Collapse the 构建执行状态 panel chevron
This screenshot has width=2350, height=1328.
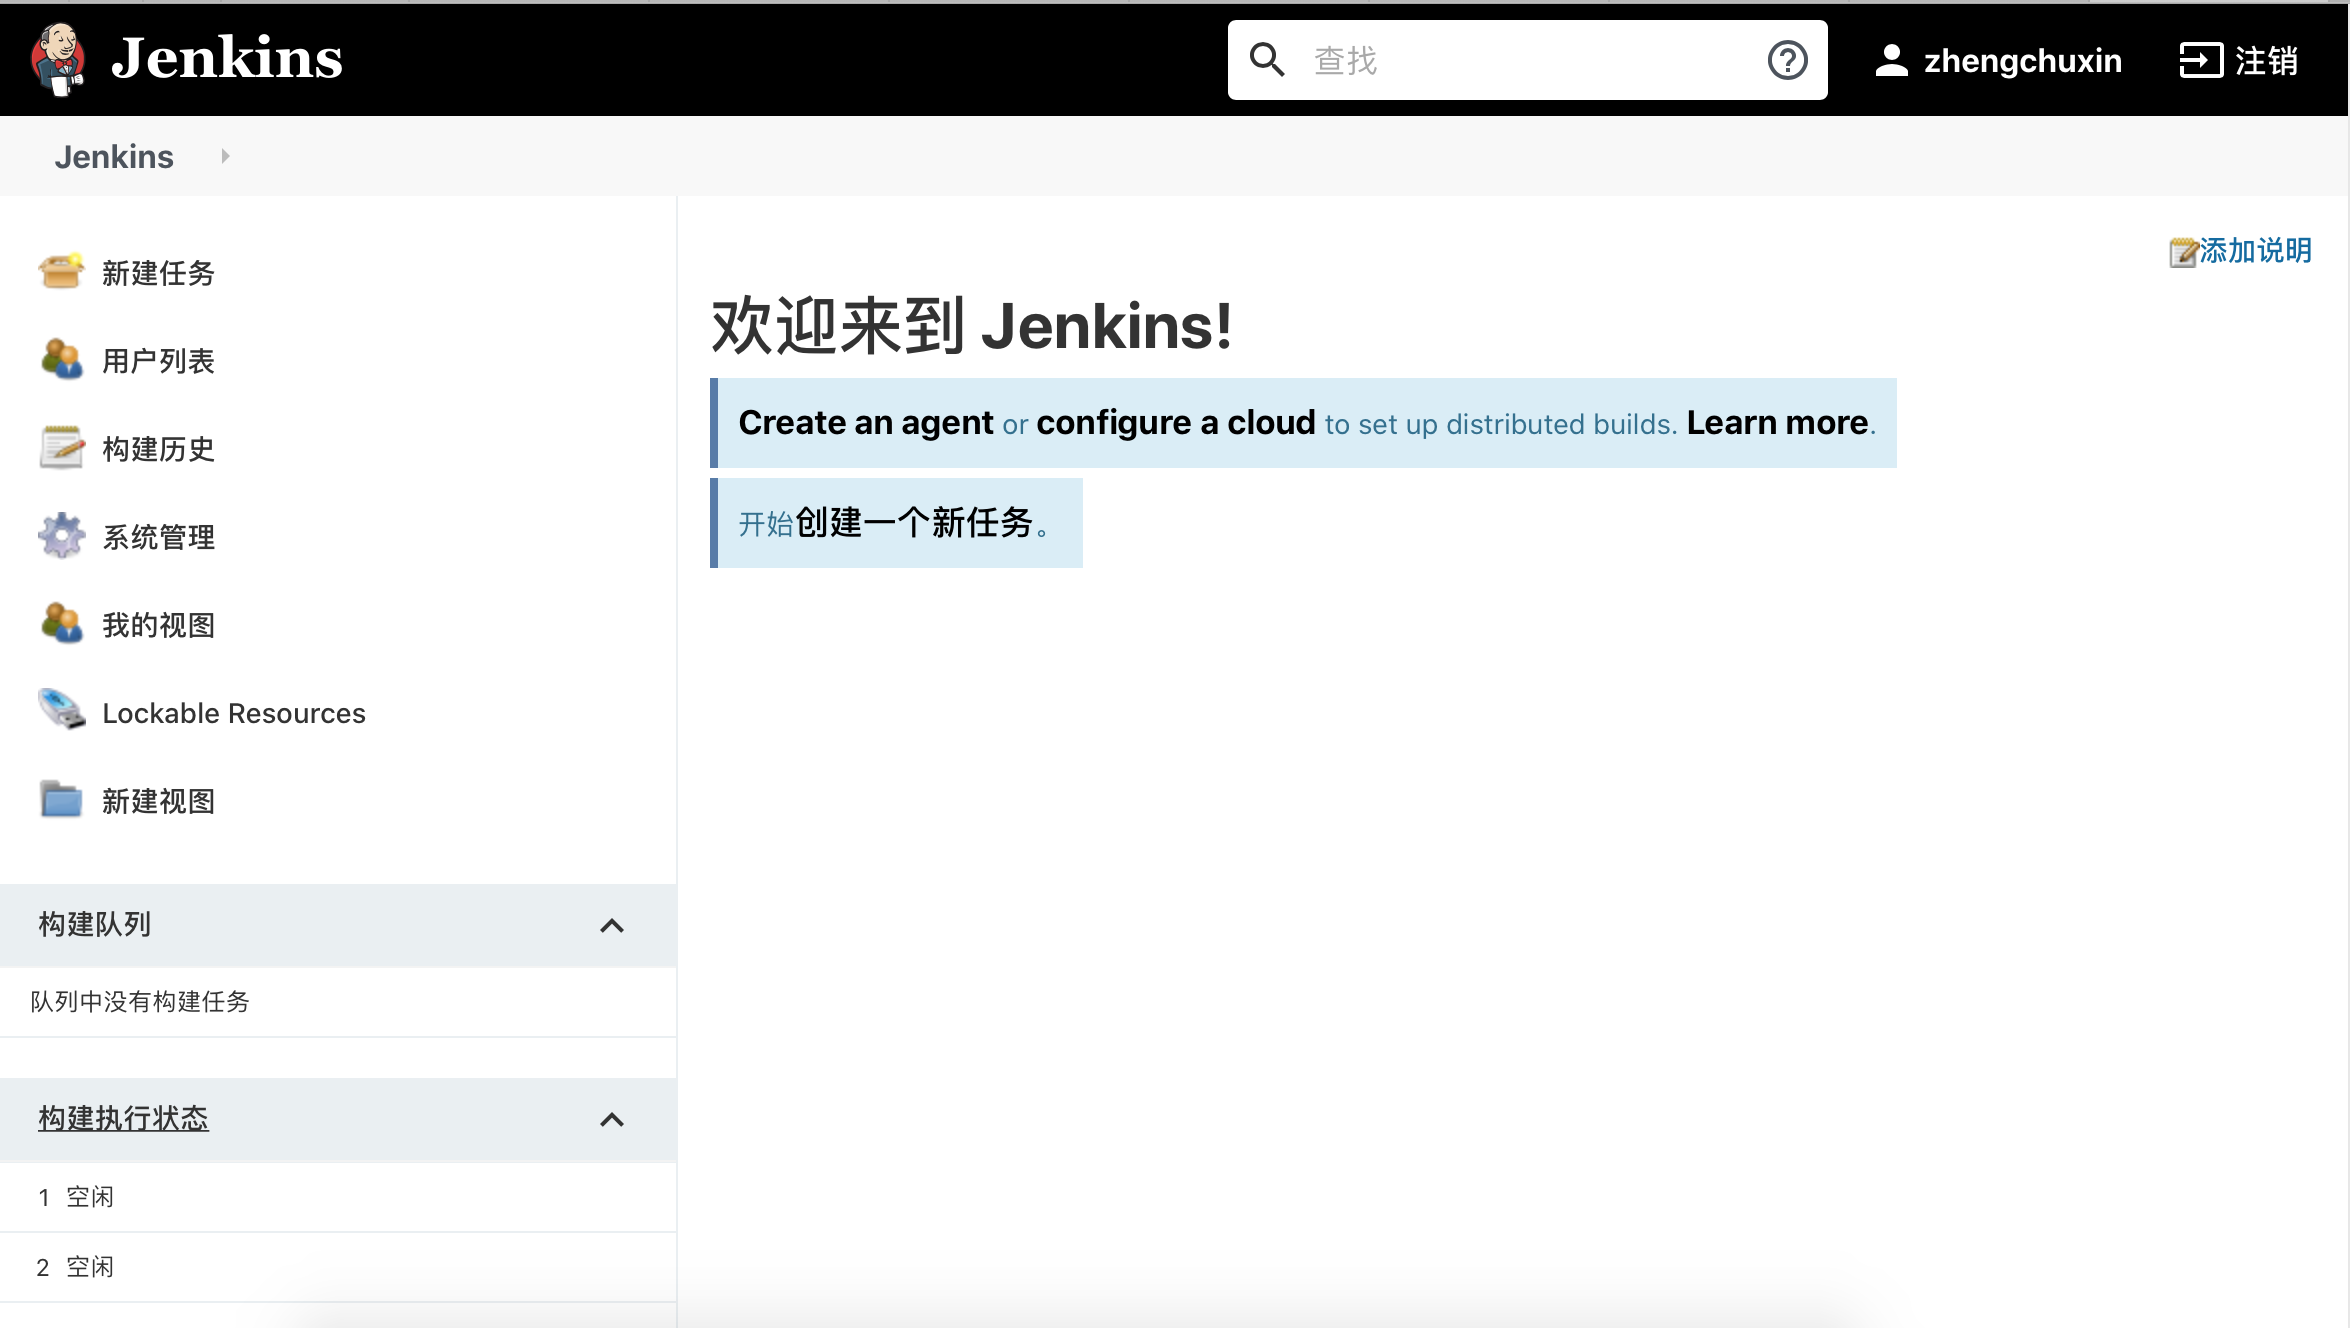[612, 1120]
